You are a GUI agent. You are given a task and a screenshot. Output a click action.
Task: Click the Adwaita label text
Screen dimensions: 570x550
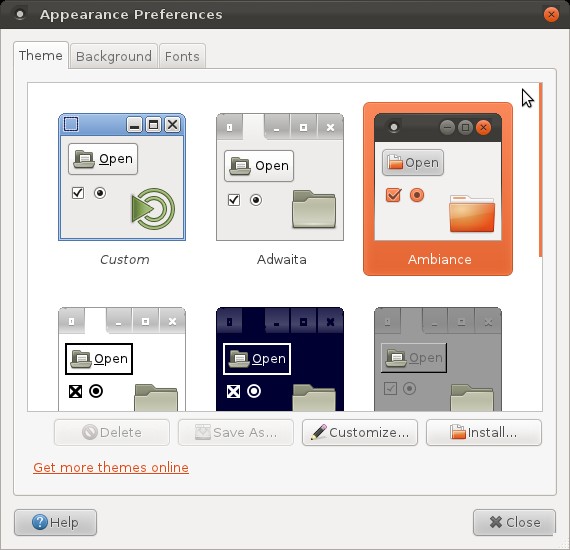[281, 260]
